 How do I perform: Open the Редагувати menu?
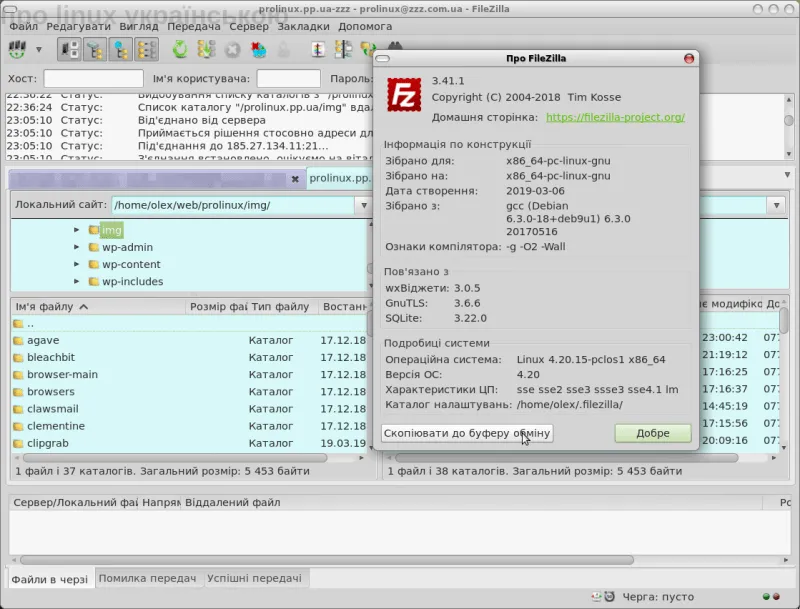click(x=79, y=27)
